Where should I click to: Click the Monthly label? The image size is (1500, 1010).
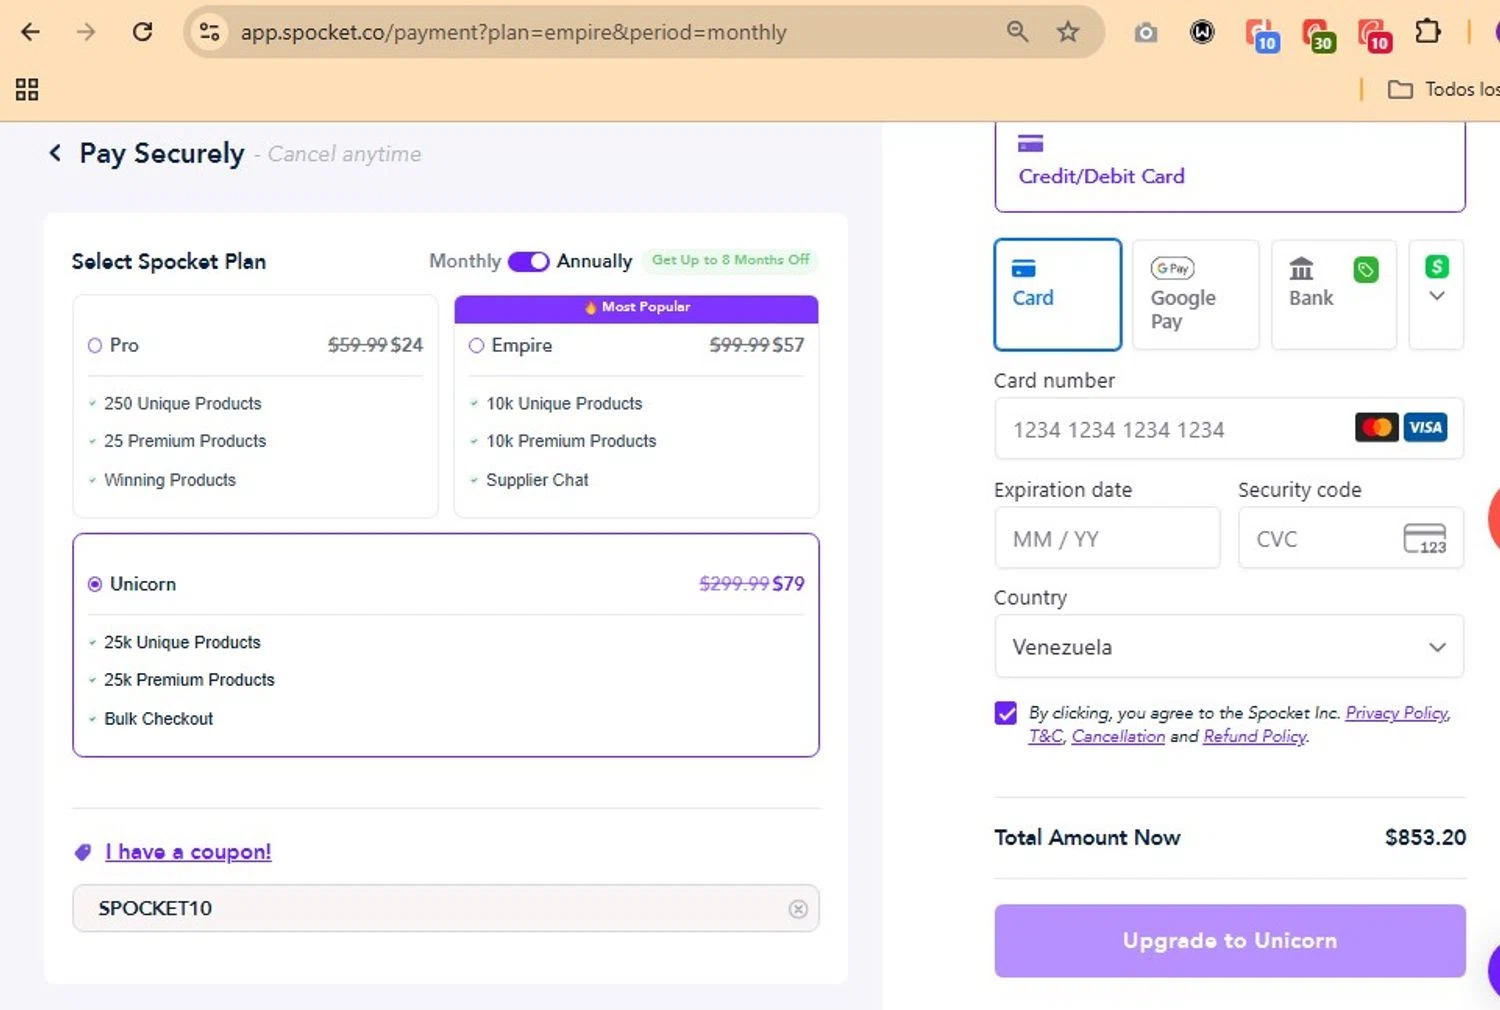click(x=465, y=261)
